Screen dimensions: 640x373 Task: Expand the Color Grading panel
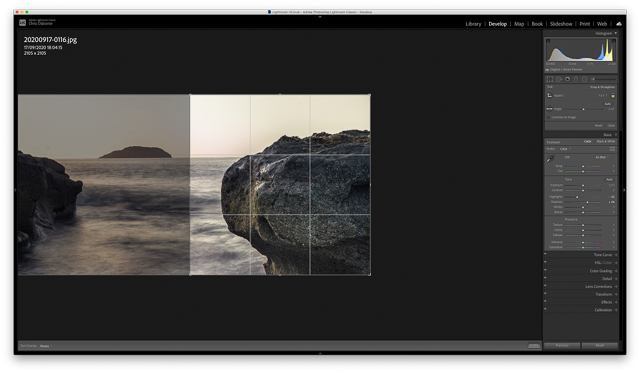click(616, 271)
